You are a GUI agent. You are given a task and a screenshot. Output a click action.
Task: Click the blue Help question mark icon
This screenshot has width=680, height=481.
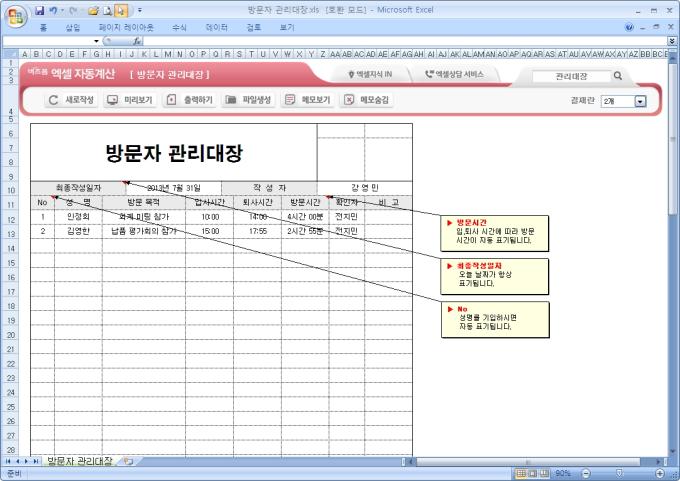click(629, 27)
